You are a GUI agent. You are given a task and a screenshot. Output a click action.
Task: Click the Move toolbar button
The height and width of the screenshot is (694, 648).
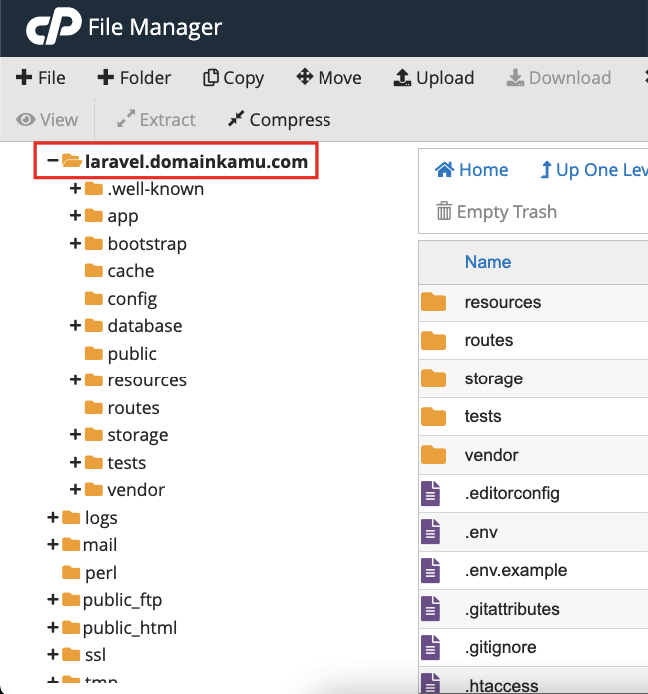tap(329, 78)
